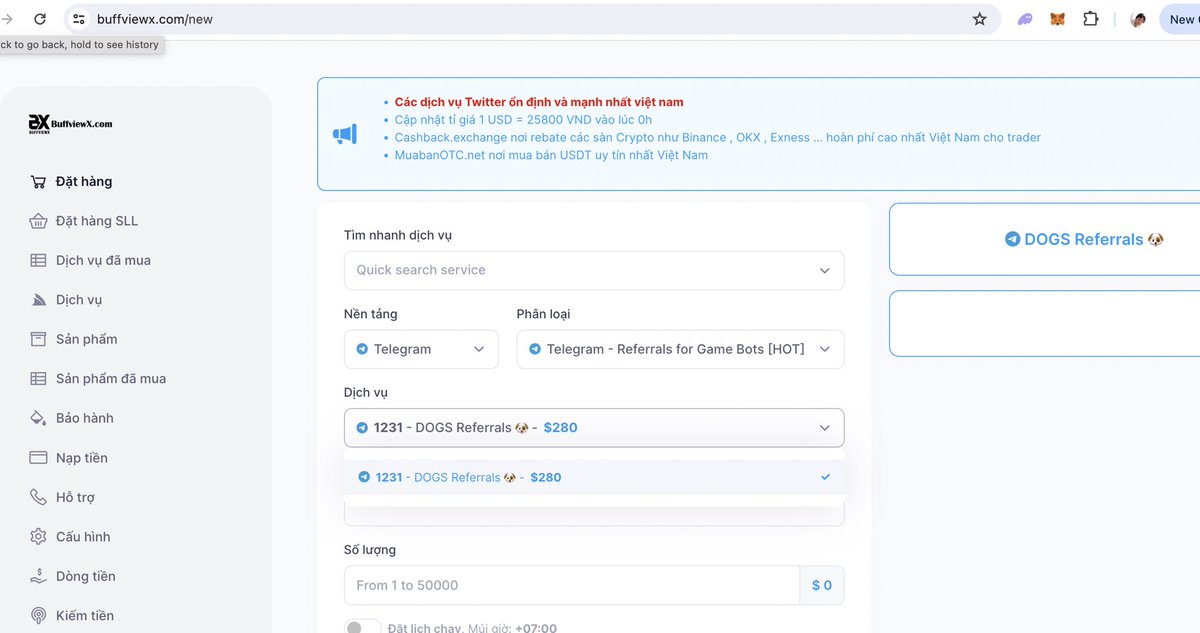The image size is (1200, 633).
Task: Click the Số lượng quantity input field
Action: pyautogui.click(x=572, y=585)
